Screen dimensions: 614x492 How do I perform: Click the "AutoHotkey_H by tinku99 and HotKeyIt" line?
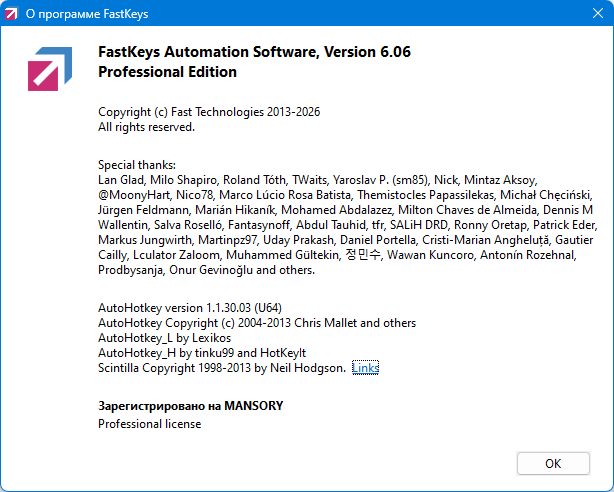coord(202,353)
